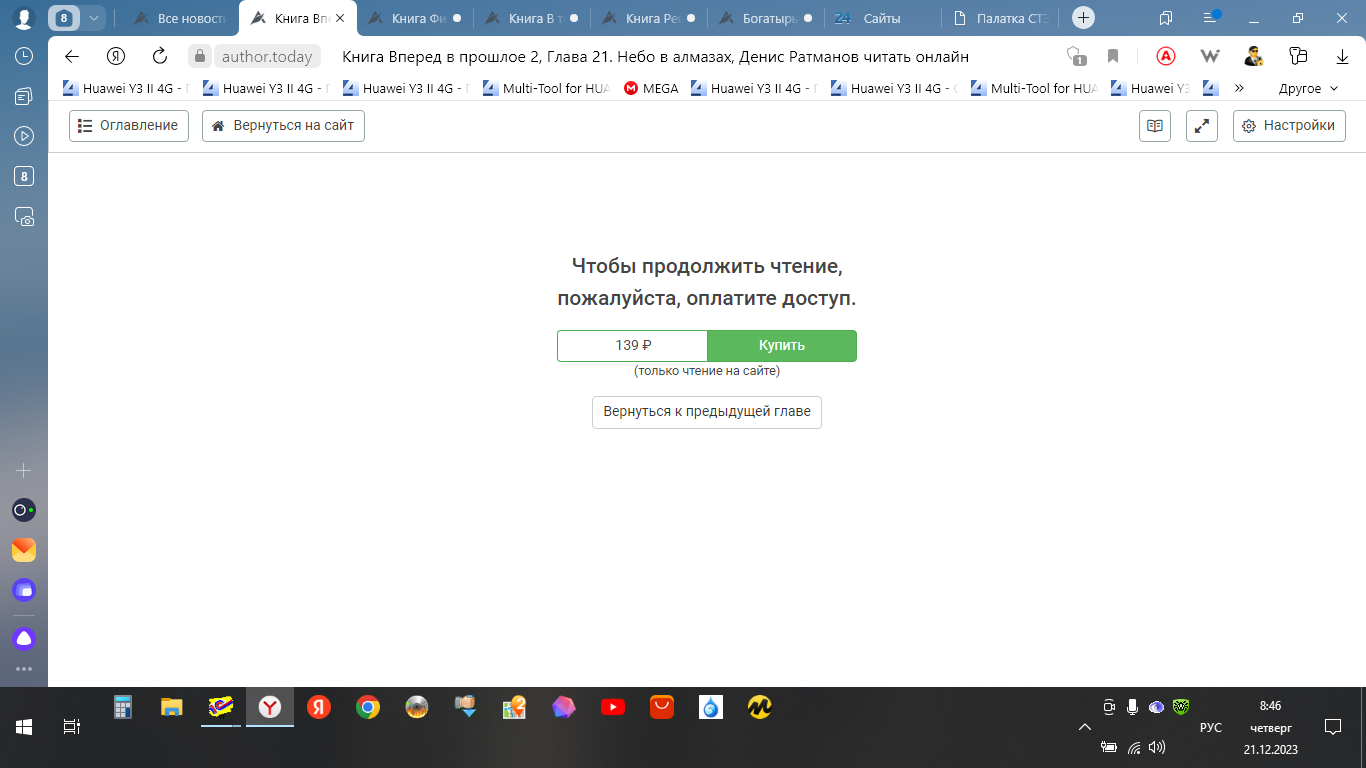The image size is (1366, 768).
Task: Open the new tab plus button
Action: 1083,18
